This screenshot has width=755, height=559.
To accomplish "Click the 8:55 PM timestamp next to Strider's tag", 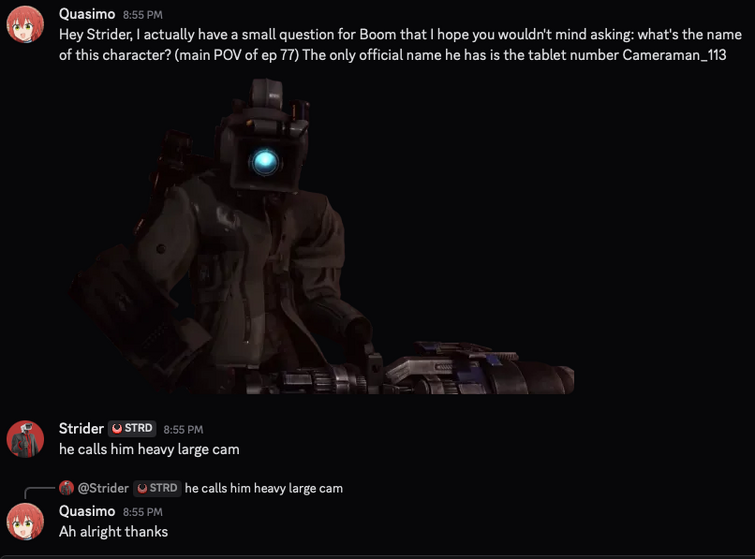I will point(183,429).
